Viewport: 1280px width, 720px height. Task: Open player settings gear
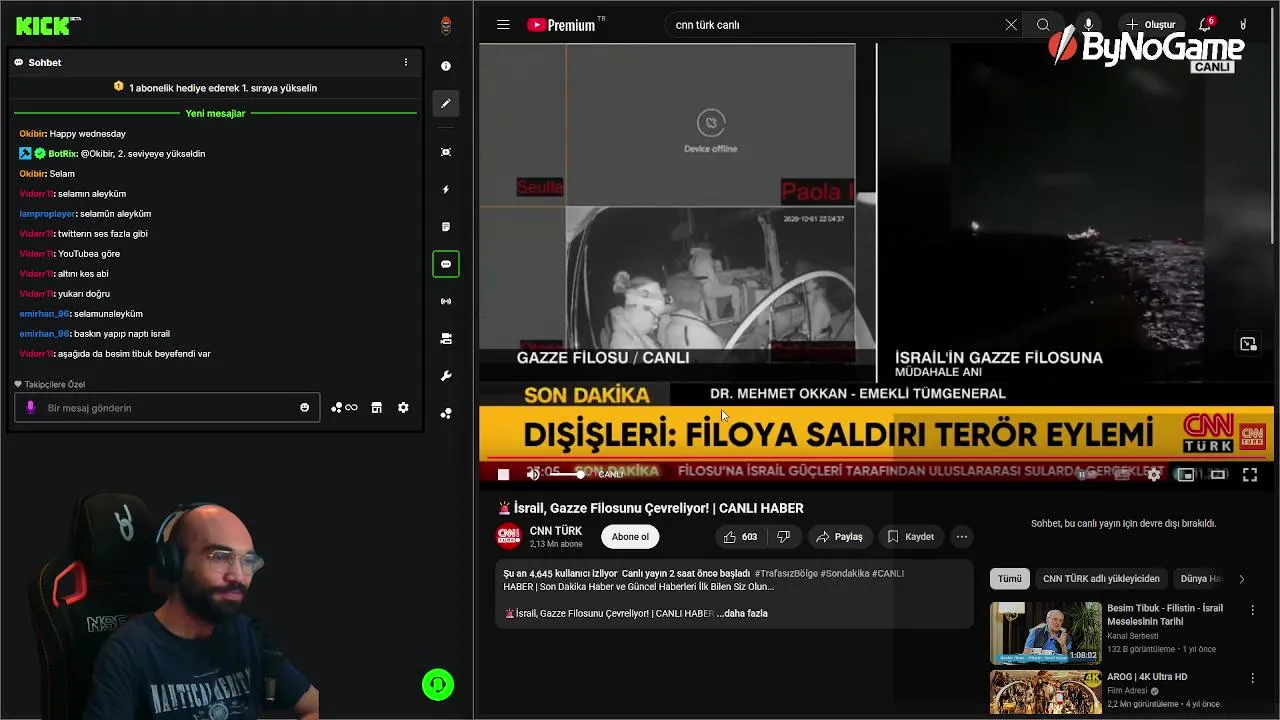pyautogui.click(x=1153, y=475)
